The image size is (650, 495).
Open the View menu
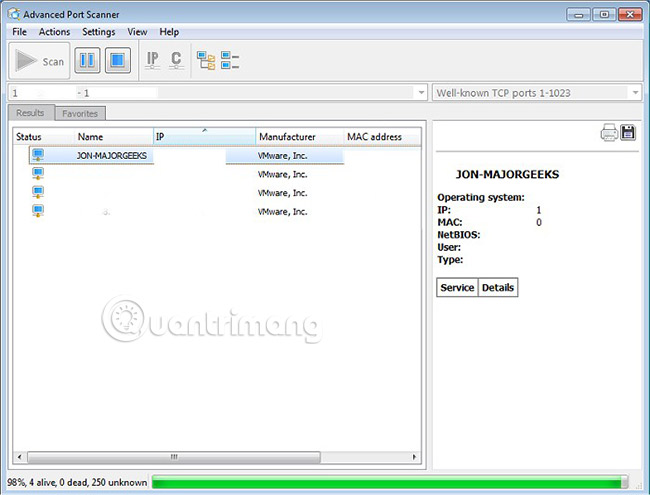tap(137, 32)
